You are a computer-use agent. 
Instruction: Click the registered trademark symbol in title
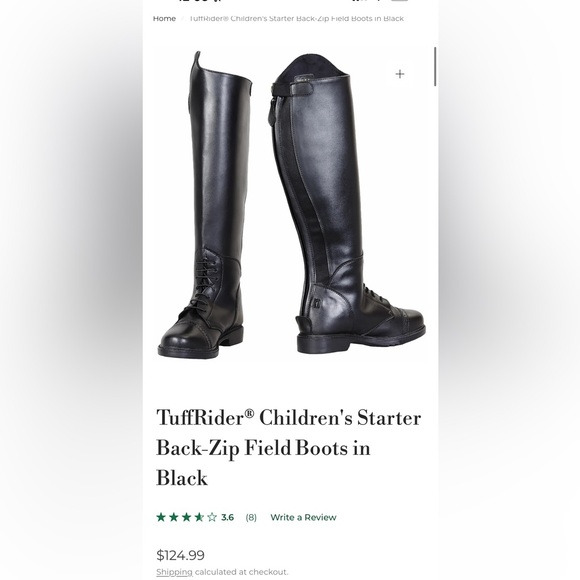click(250, 413)
